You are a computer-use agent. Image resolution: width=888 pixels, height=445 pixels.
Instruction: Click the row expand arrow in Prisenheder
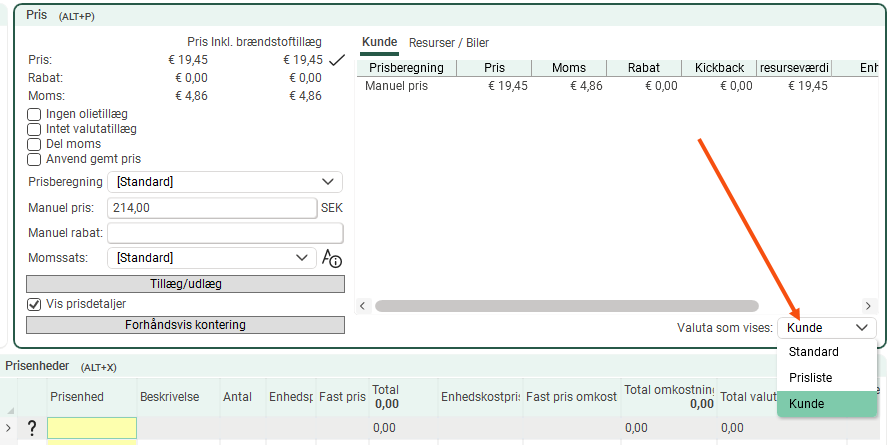(9, 428)
